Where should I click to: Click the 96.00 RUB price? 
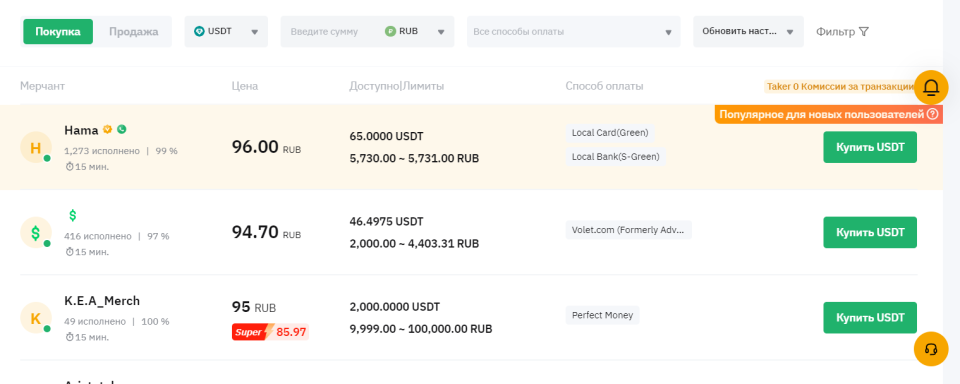tap(266, 147)
